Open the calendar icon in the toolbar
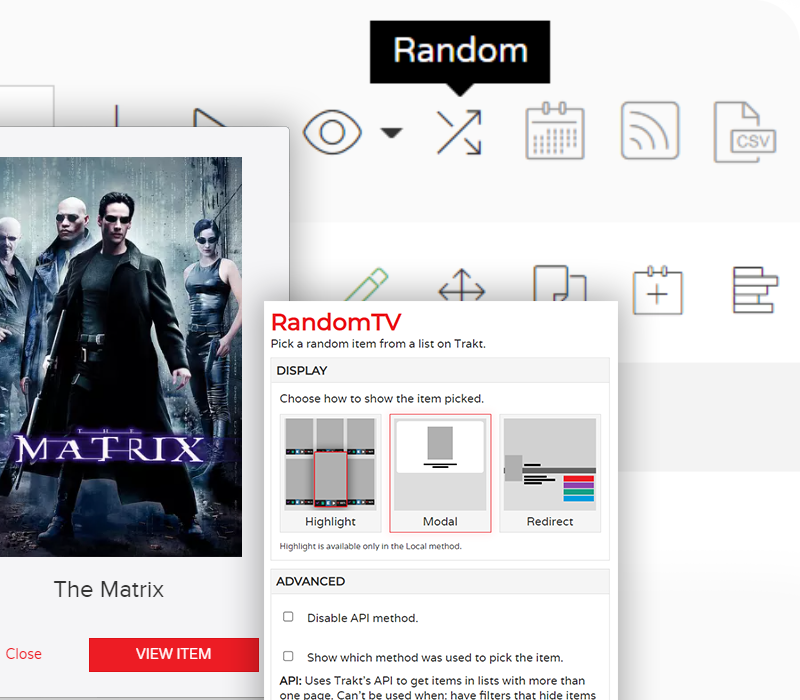800x700 pixels. [555, 131]
